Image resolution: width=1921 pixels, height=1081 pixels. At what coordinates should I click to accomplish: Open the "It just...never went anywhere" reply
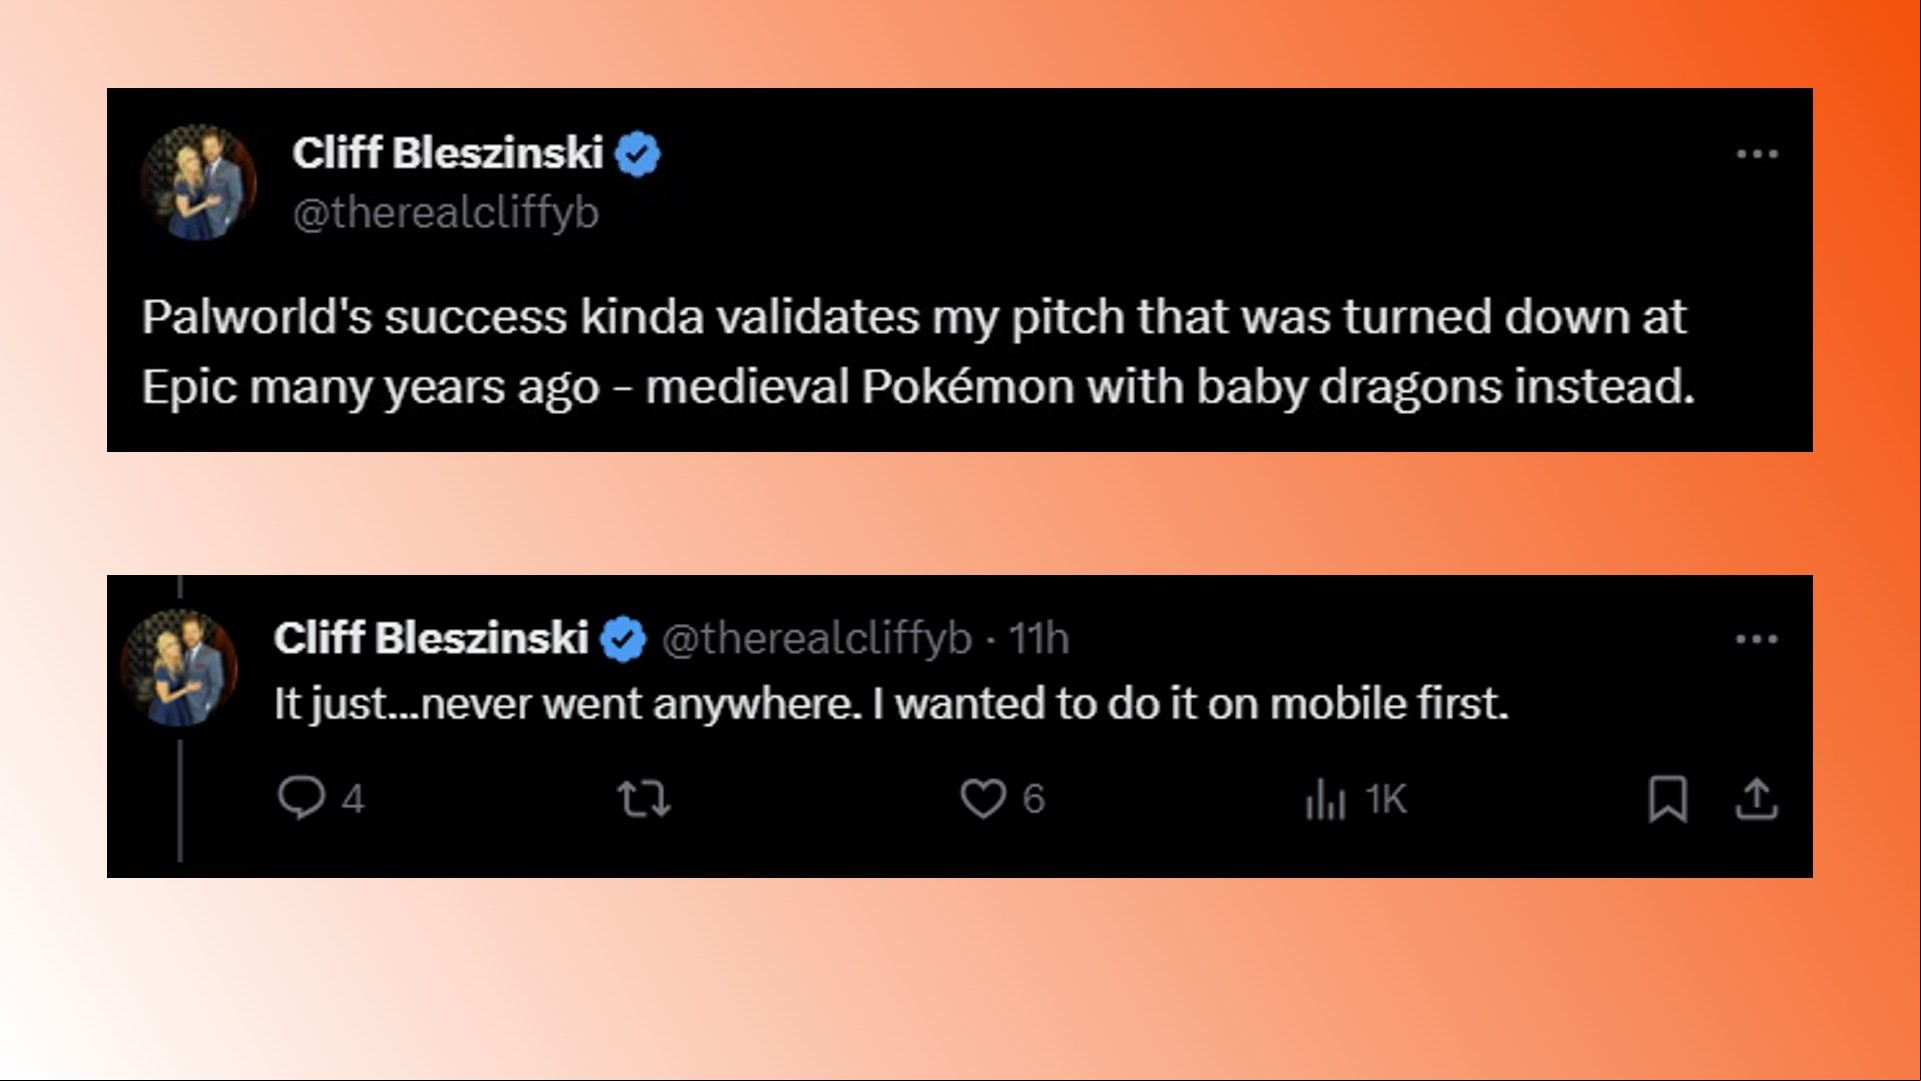[x=890, y=704]
